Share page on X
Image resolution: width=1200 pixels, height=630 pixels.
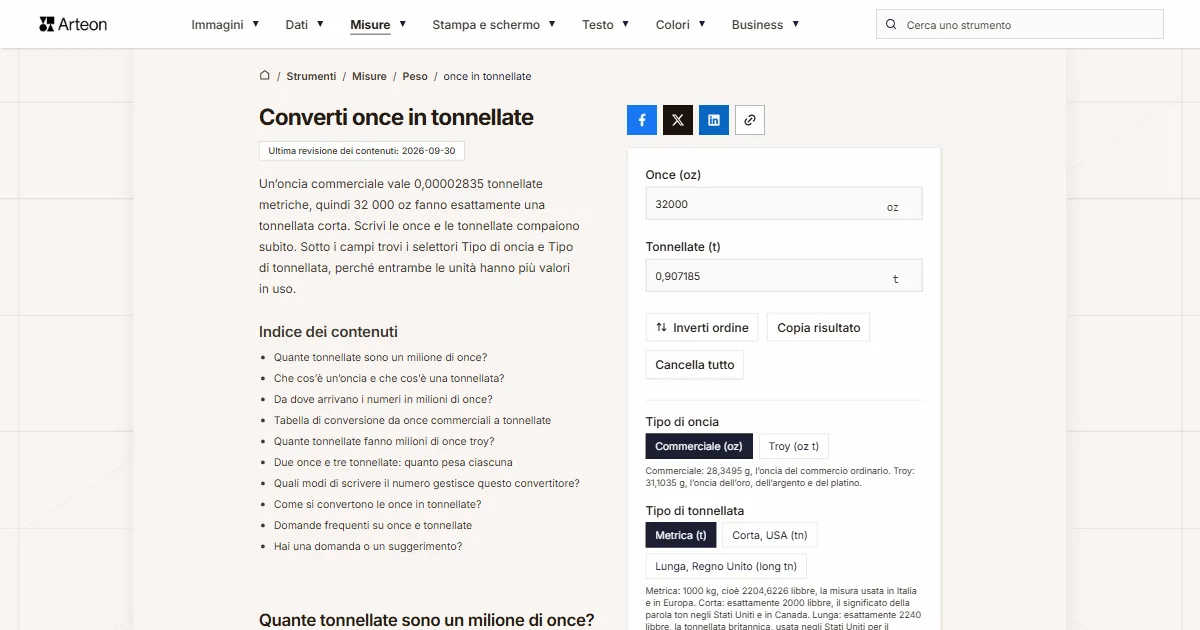pos(678,120)
